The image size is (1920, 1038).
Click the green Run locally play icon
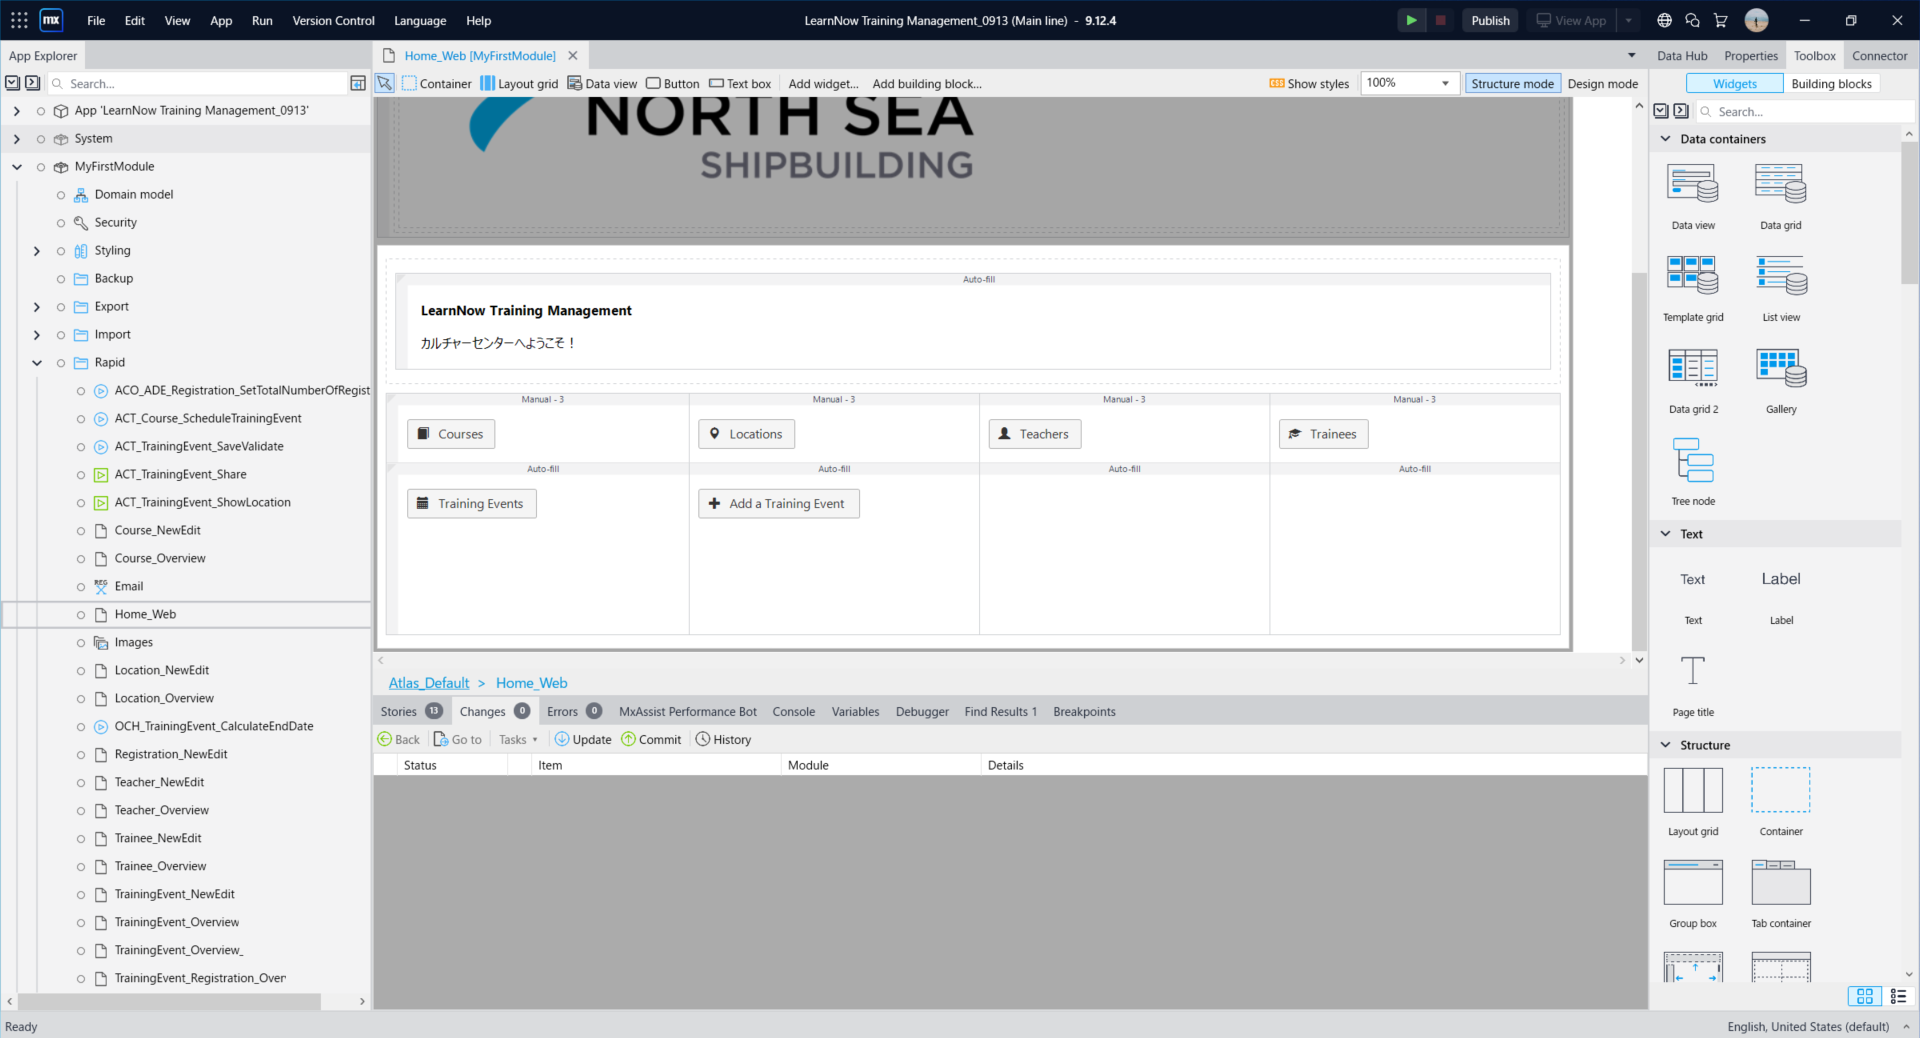(1411, 20)
